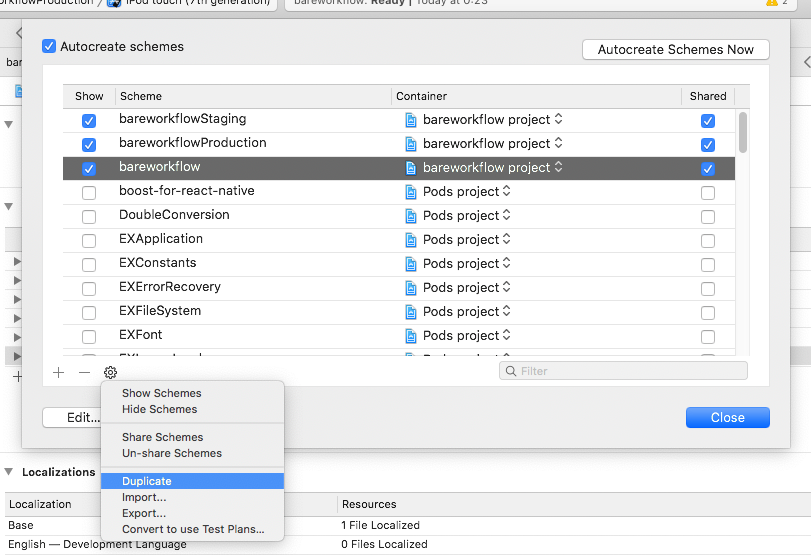The width and height of the screenshot is (811, 555).
Task: Click project icon in EXErrorRecovery row
Action: pos(411,288)
